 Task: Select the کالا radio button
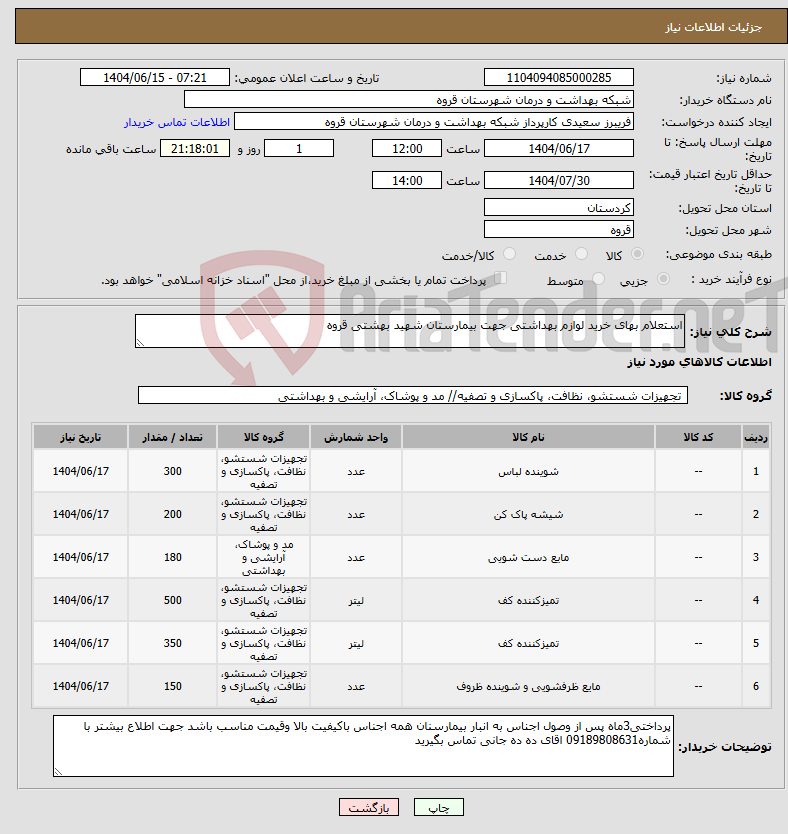pyautogui.click(x=637, y=254)
